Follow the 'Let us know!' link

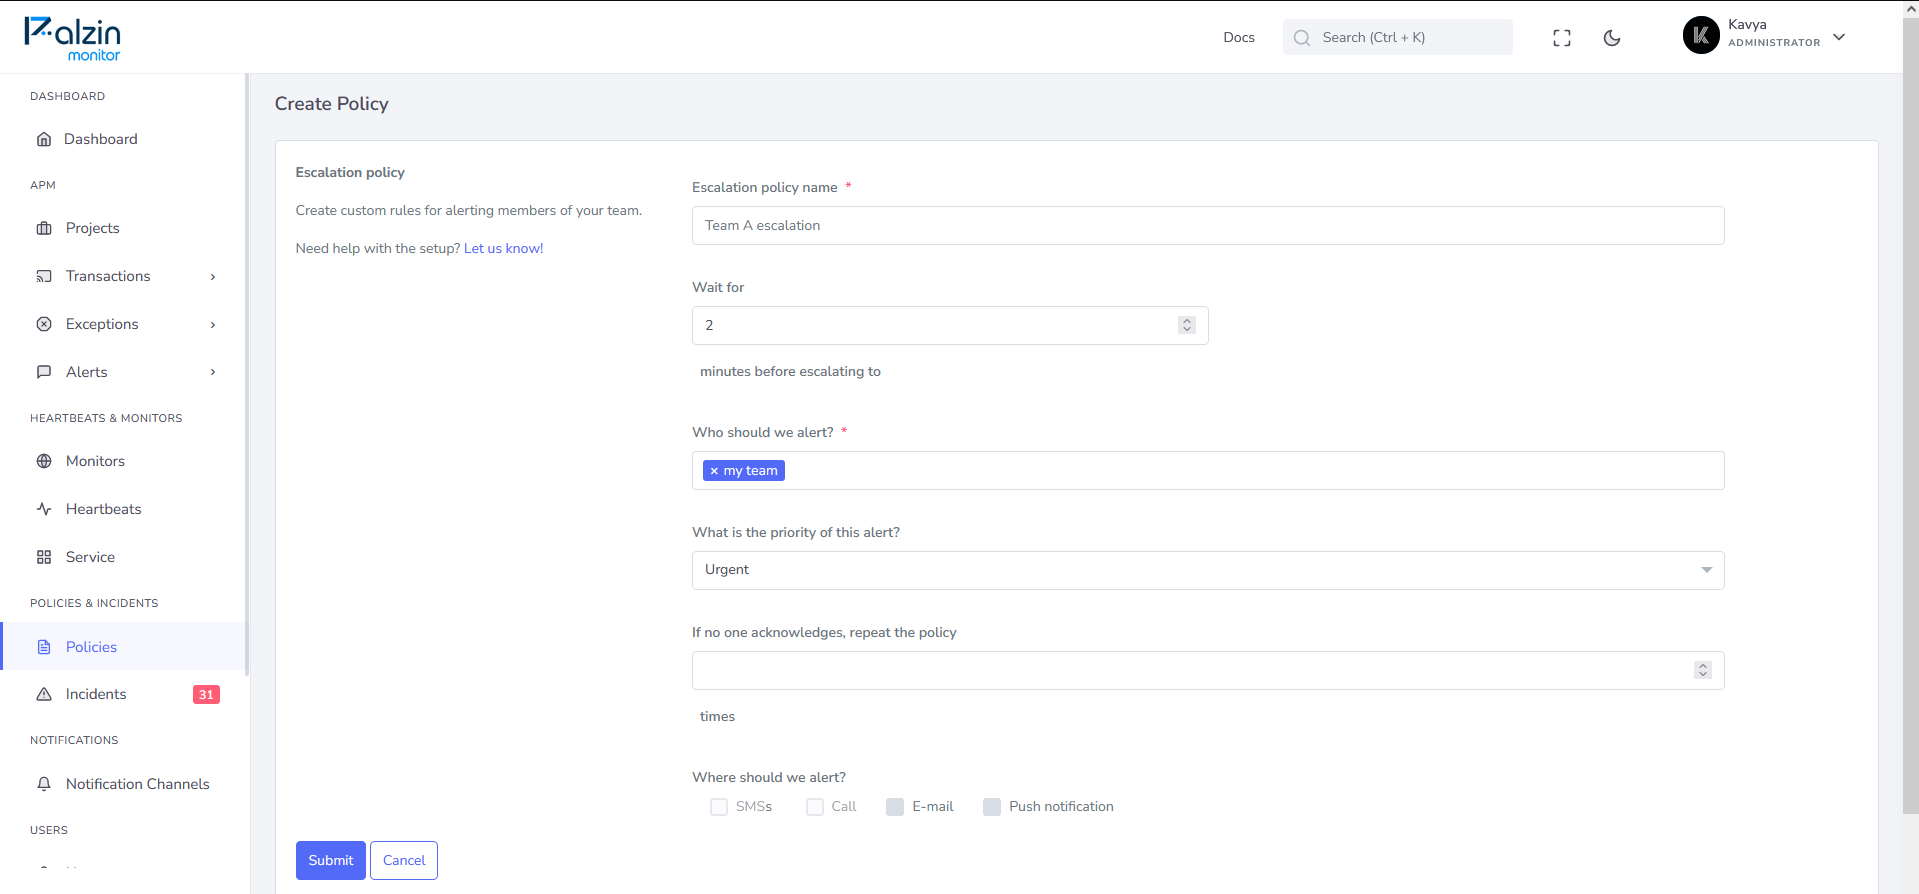pyautogui.click(x=504, y=248)
